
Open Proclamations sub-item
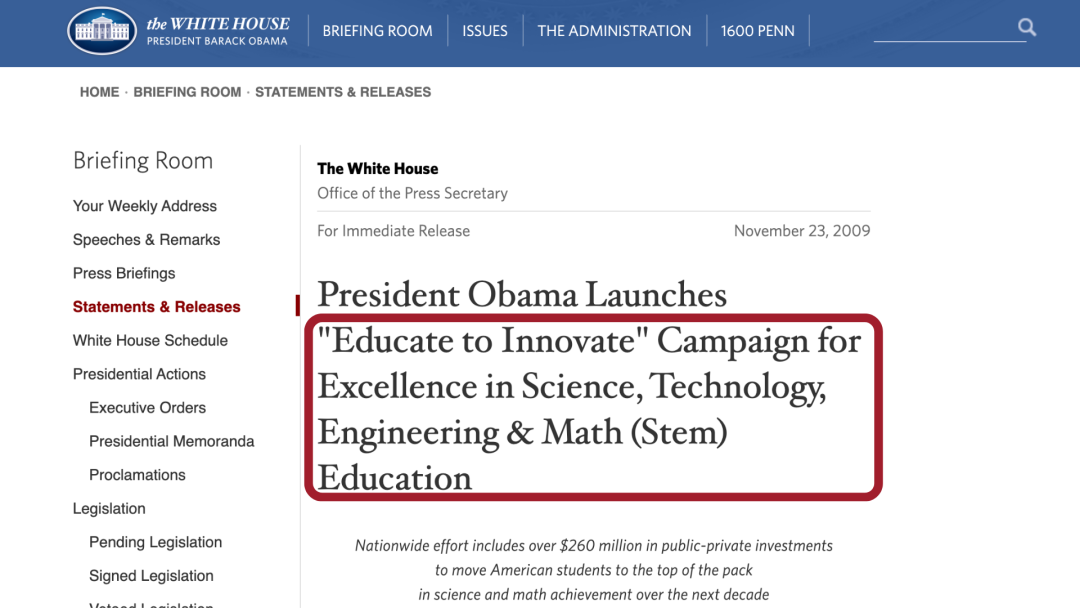click(137, 475)
